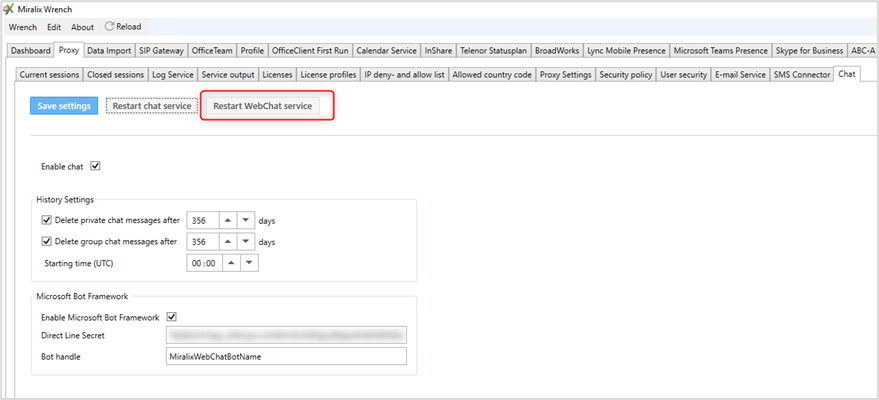Switch to the Licenses sub-tab
The width and height of the screenshot is (879, 400).
(x=277, y=75)
